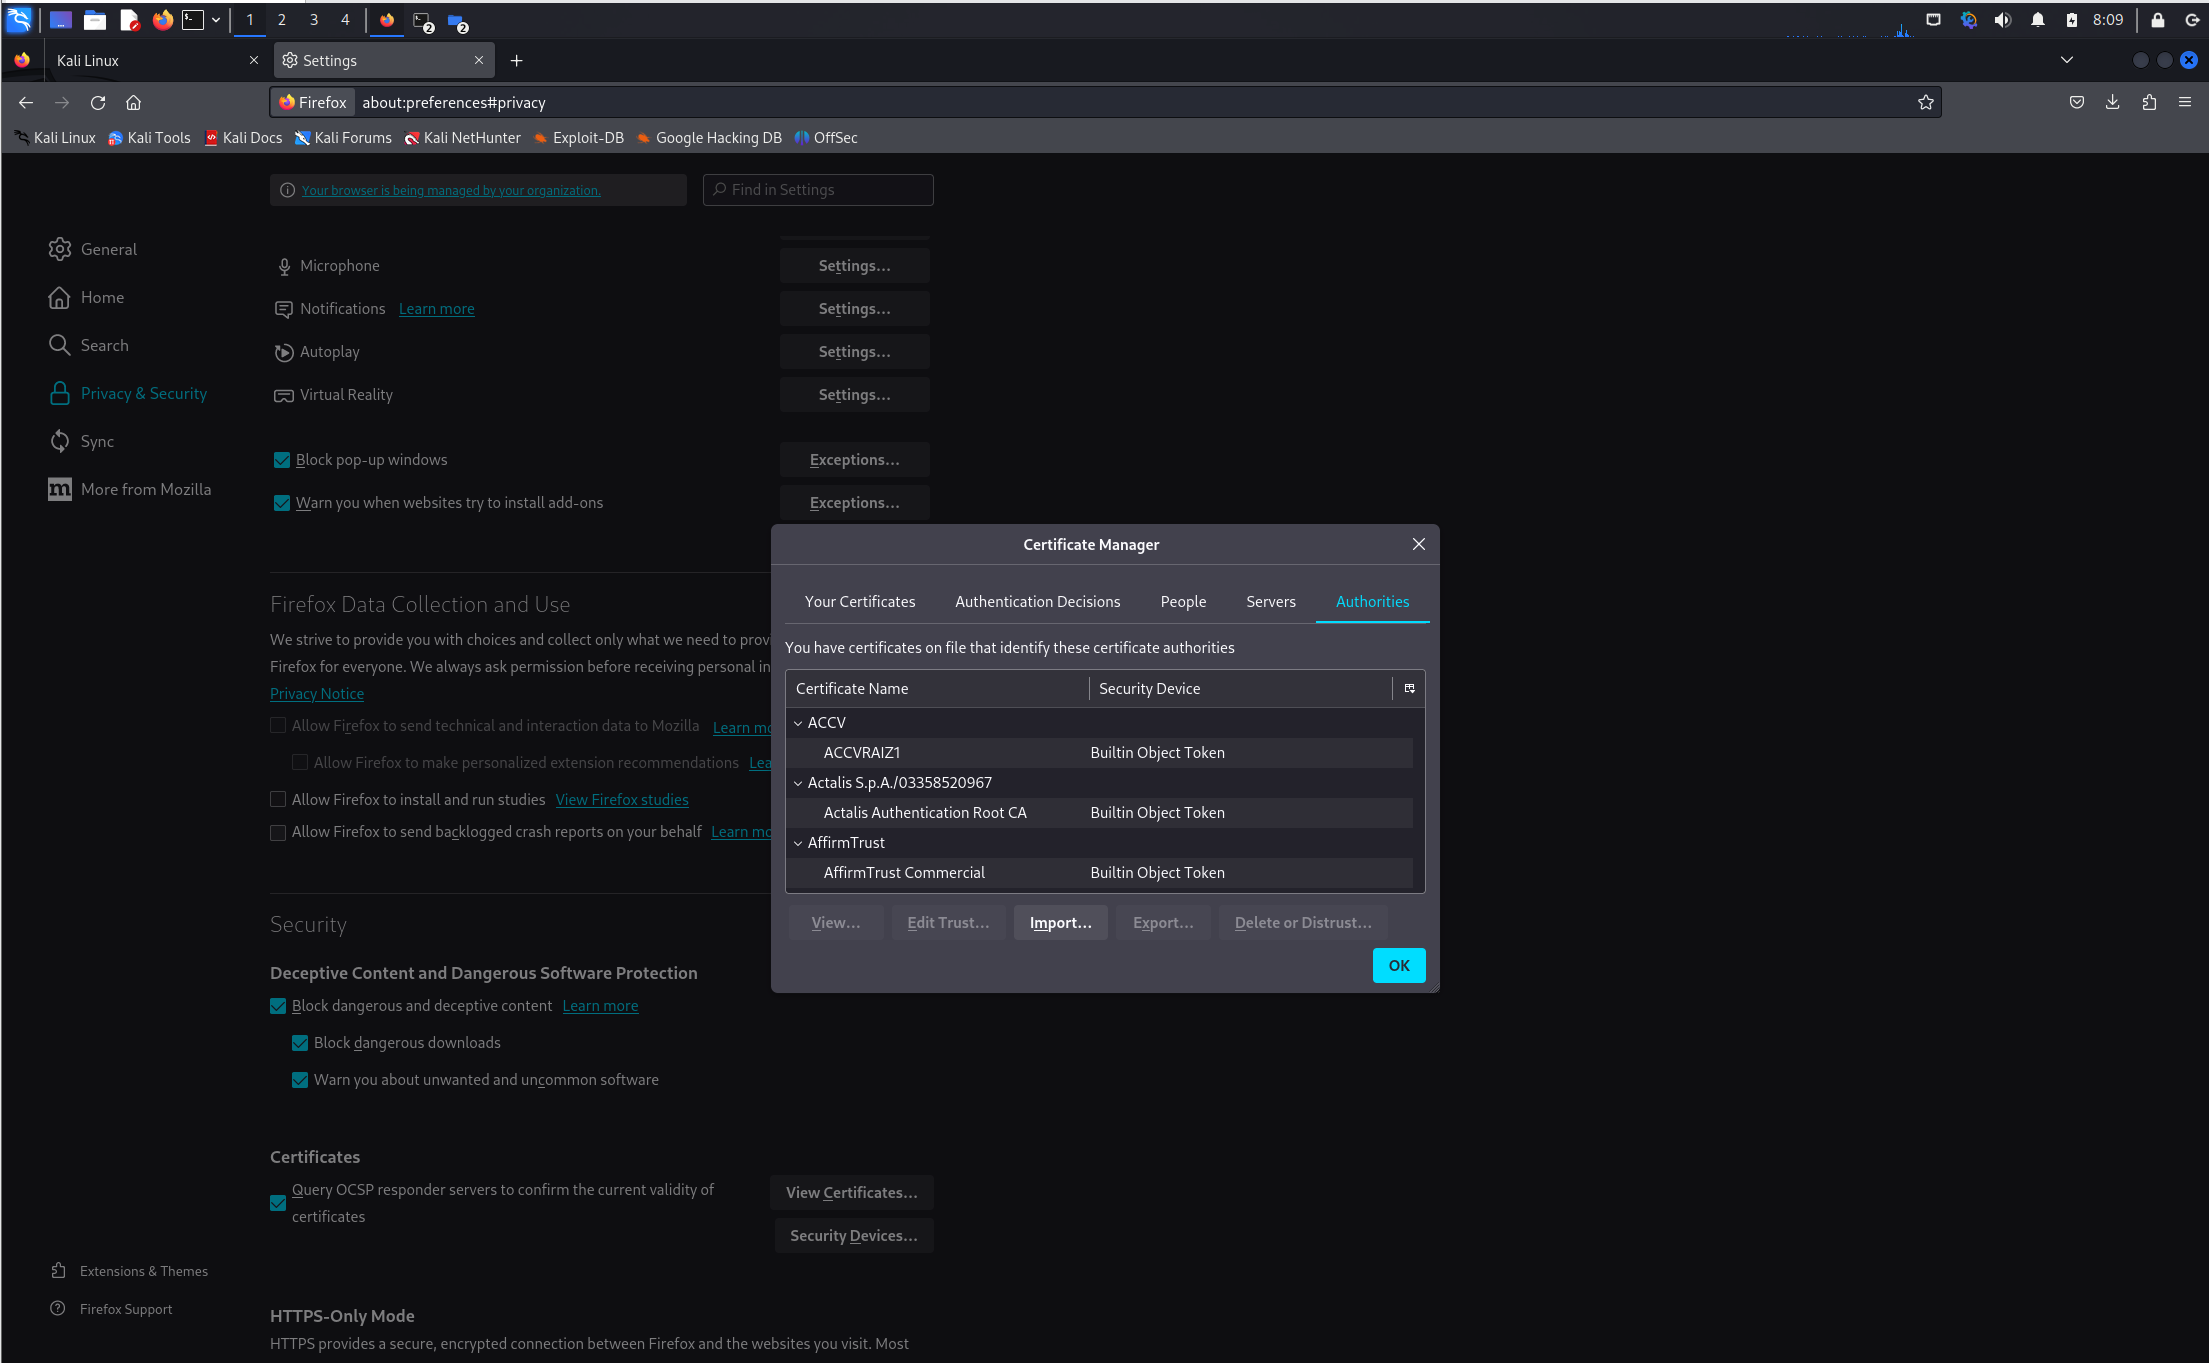Viewport: 2209px width, 1363px height.
Task: Open browser managed by organization link
Action: (451, 190)
